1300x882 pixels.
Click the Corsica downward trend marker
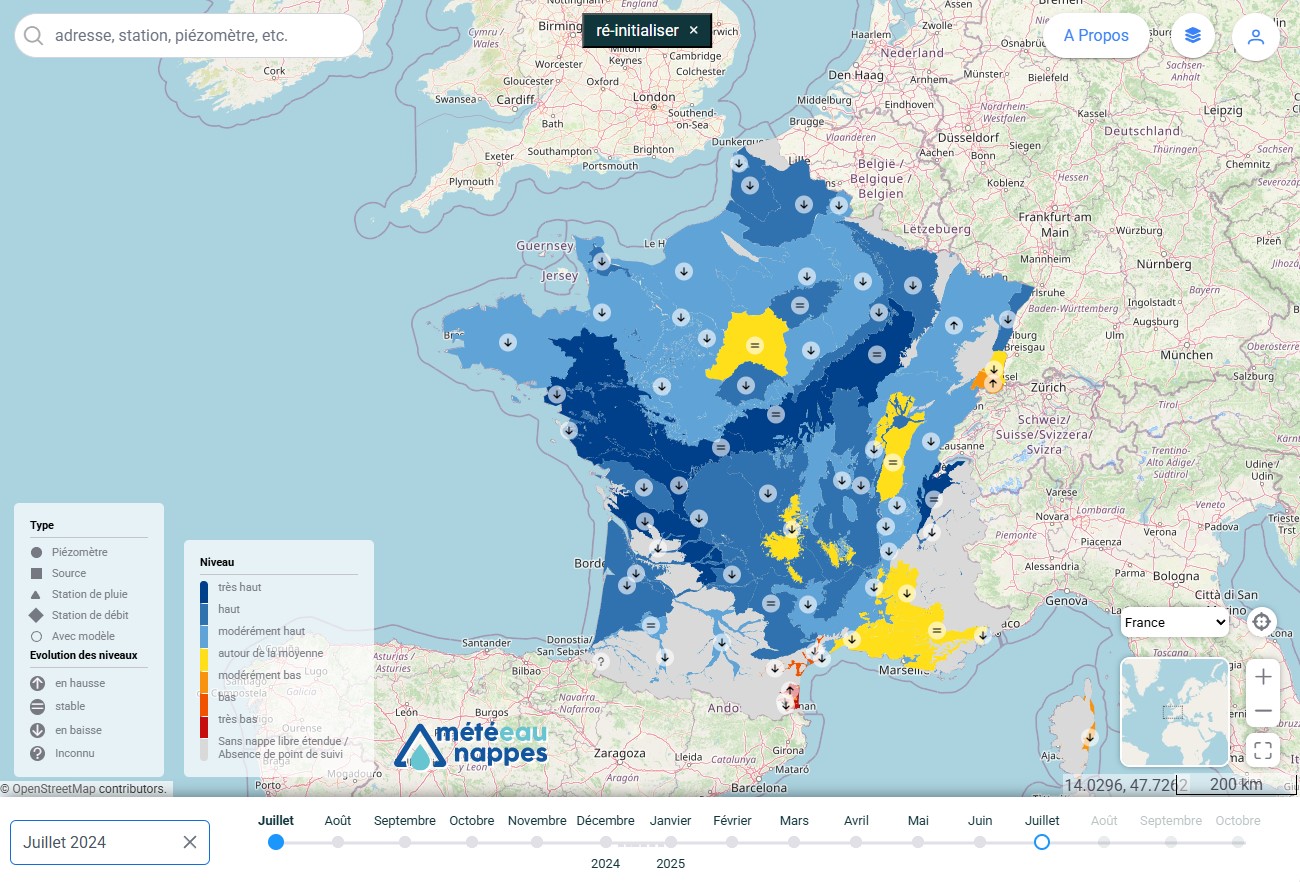tap(1090, 737)
